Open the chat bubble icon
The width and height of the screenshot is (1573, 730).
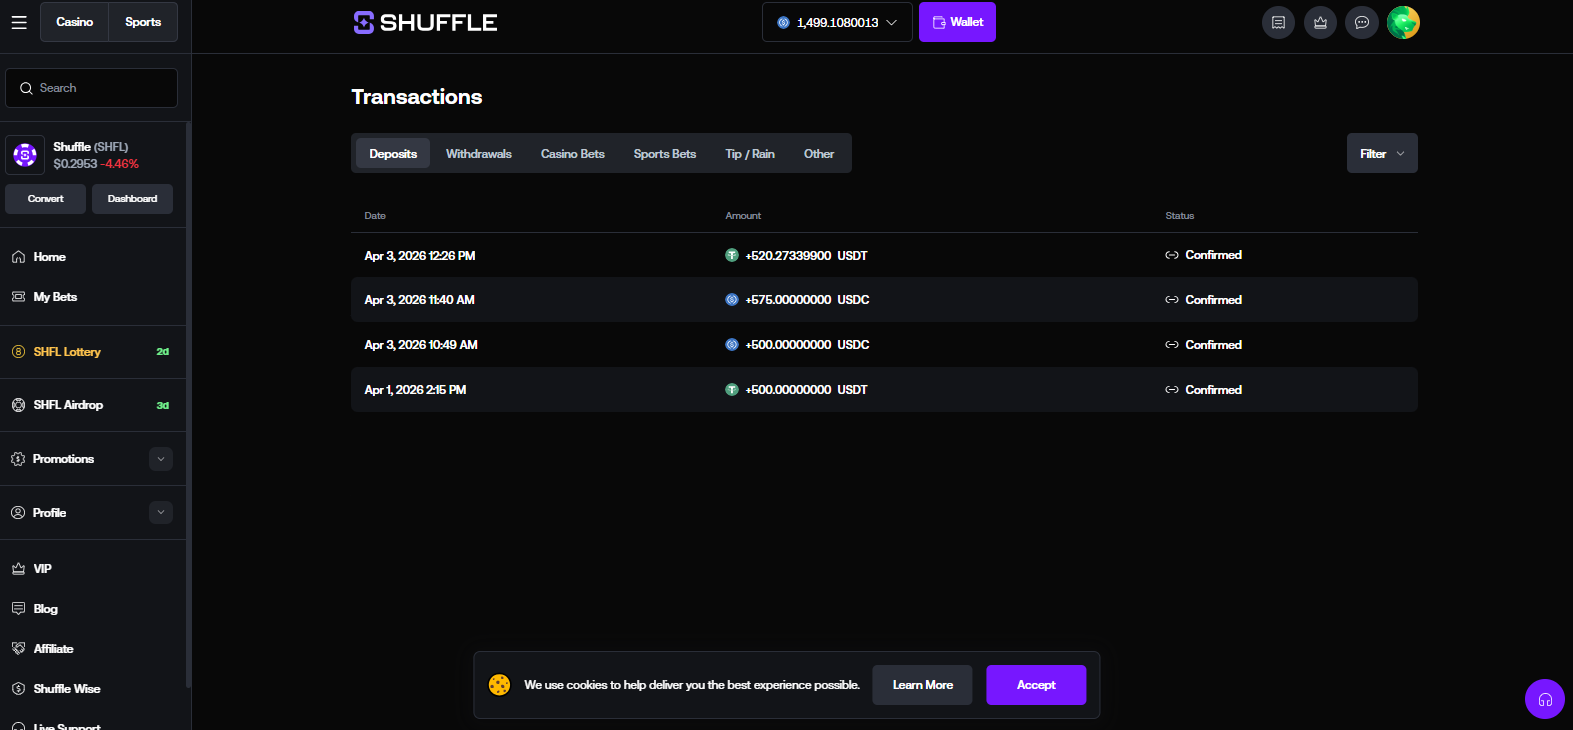(x=1362, y=22)
